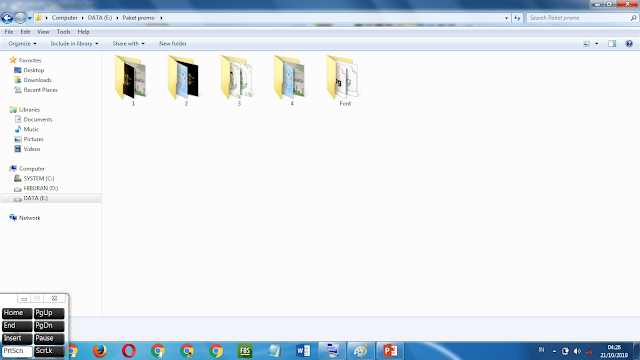Open Firefox from the taskbar
Screen dimensions: 640x360
click(x=100, y=351)
